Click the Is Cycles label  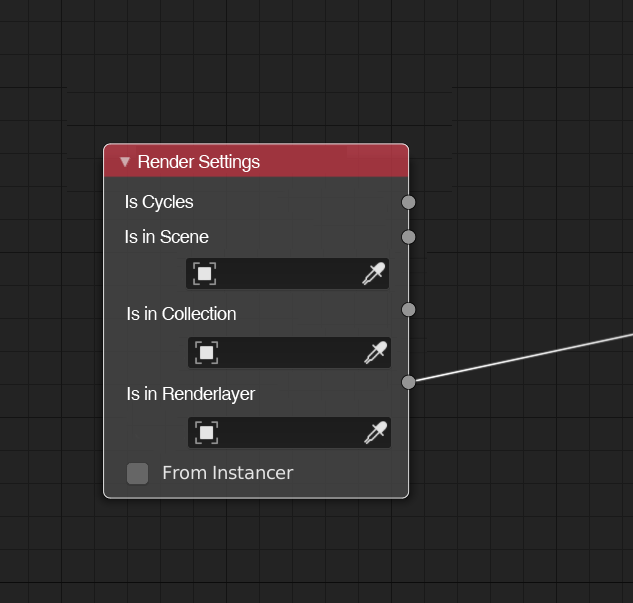pyautogui.click(x=159, y=202)
